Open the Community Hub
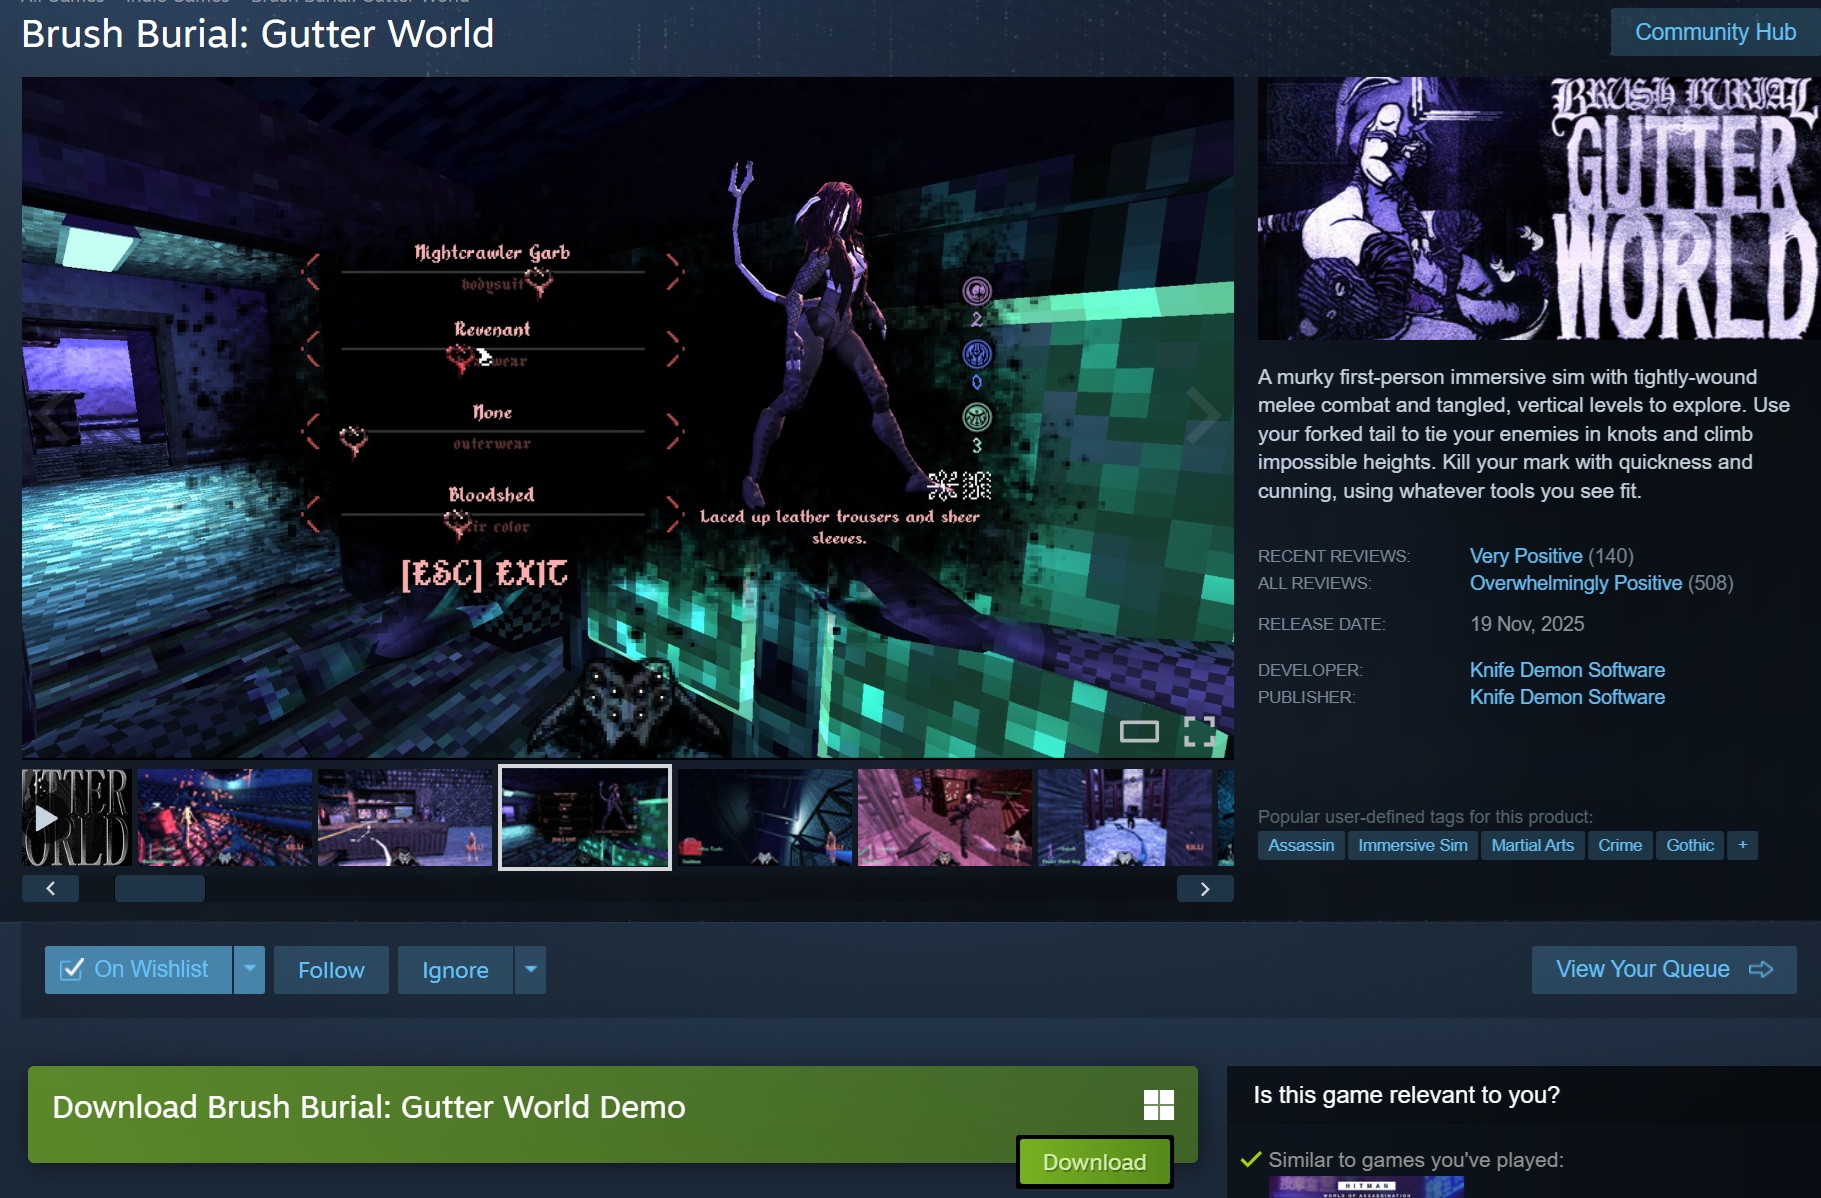Viewport: 1821px width, 1198px height. pos(1715,32)
